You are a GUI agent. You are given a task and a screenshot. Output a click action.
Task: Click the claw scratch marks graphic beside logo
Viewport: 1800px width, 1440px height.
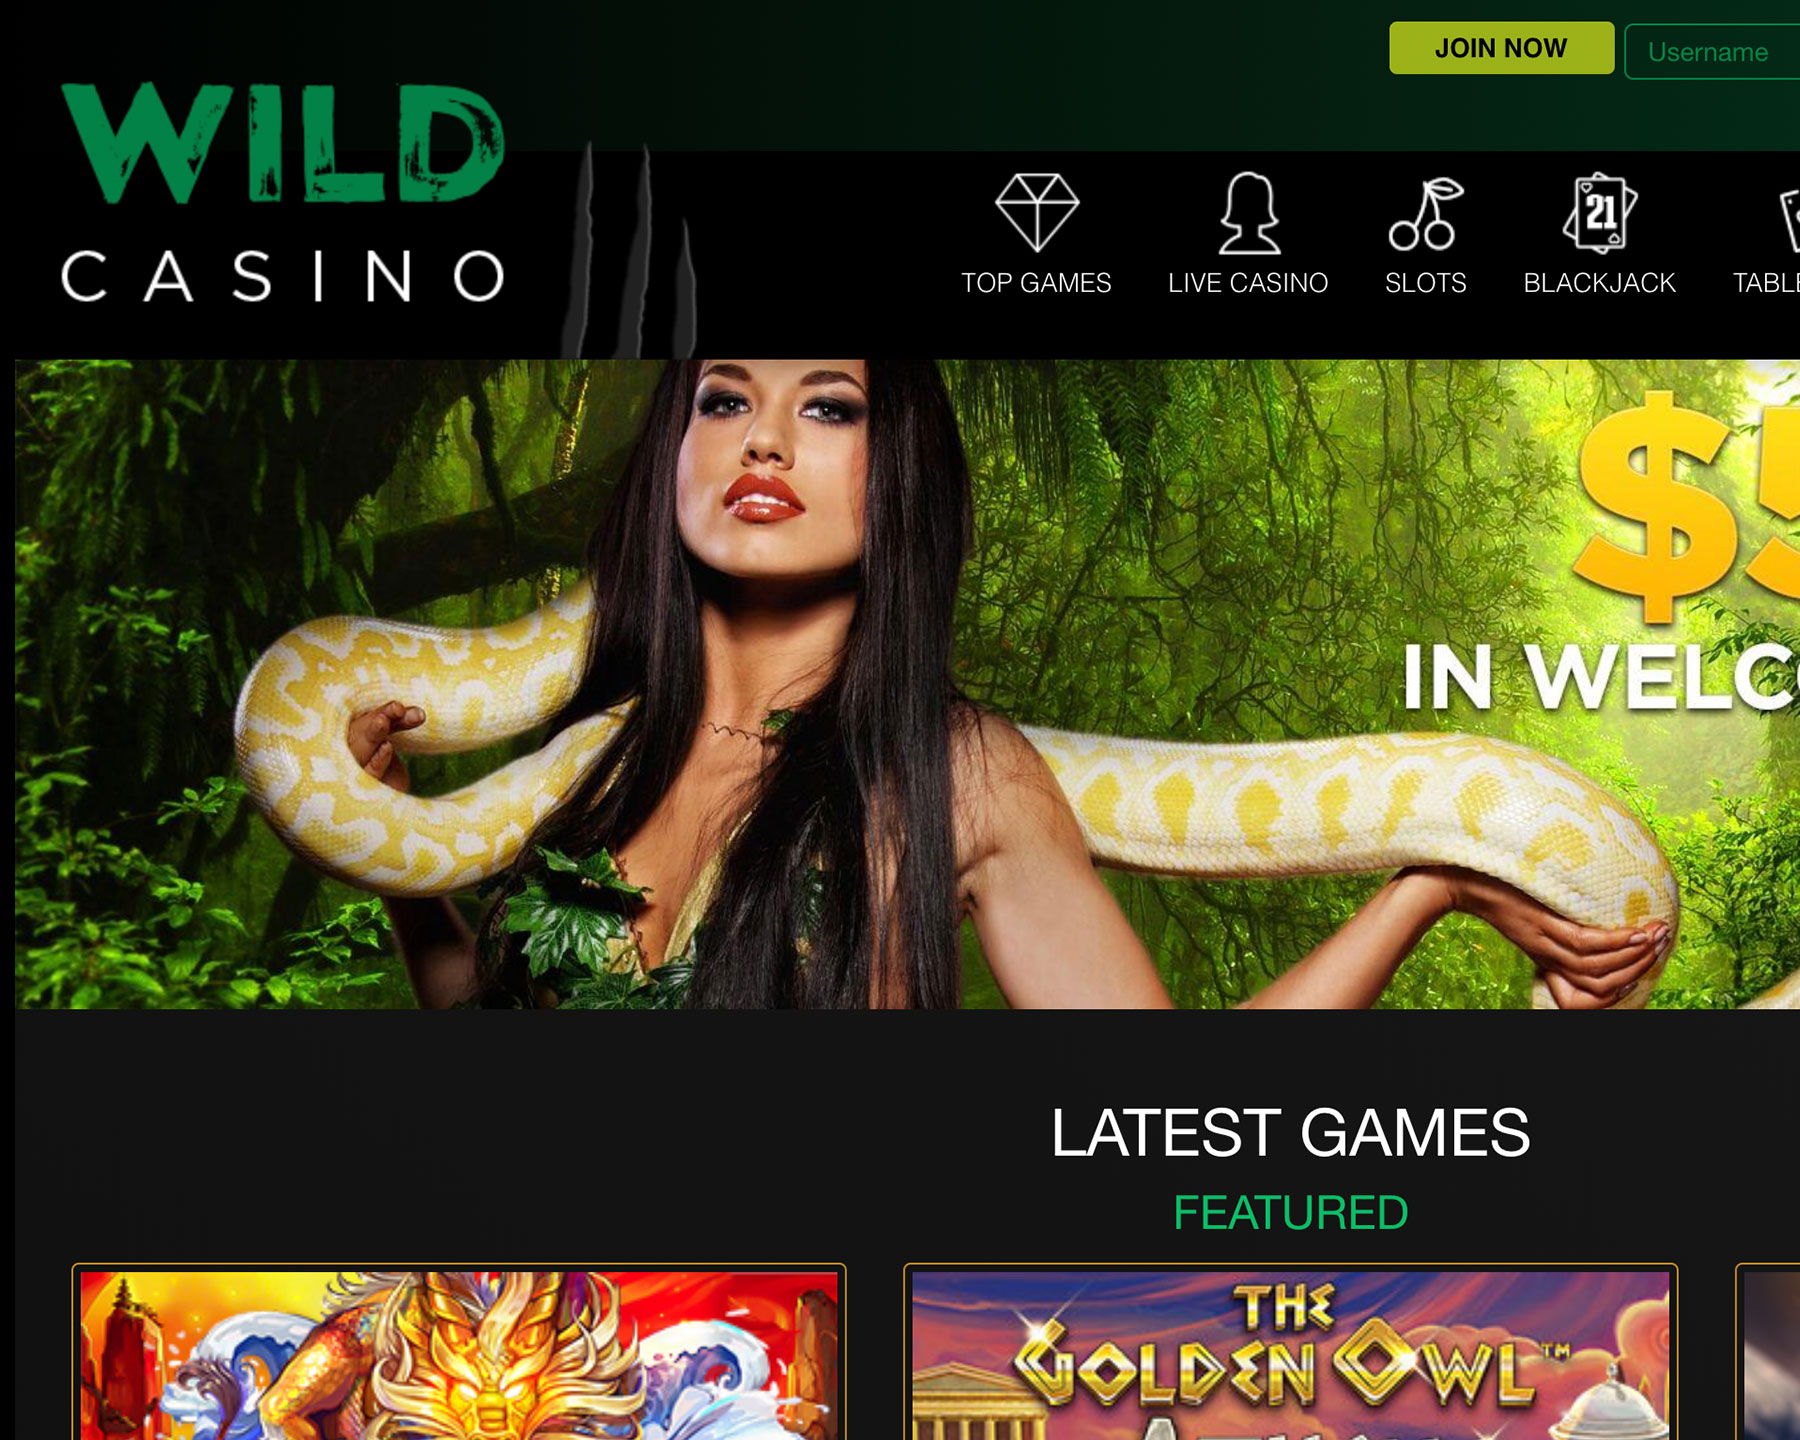[629, 250]
